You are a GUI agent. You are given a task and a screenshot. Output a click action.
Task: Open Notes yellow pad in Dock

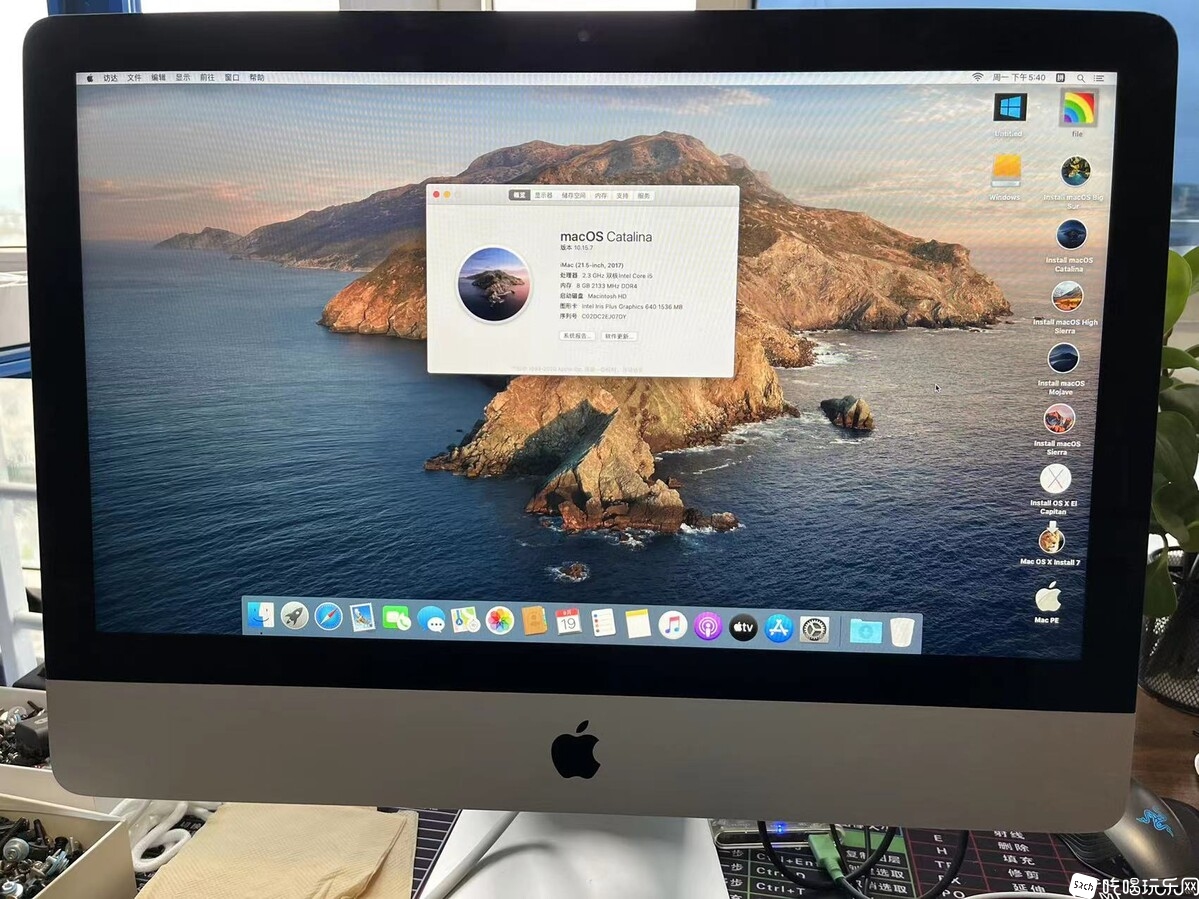[x=638, y=625]
